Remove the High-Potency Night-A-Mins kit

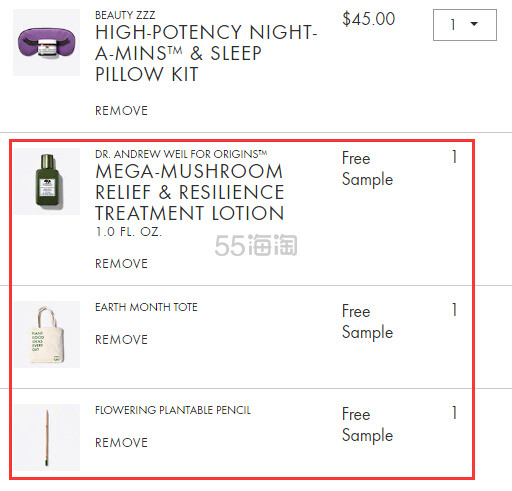coord(121,111)
